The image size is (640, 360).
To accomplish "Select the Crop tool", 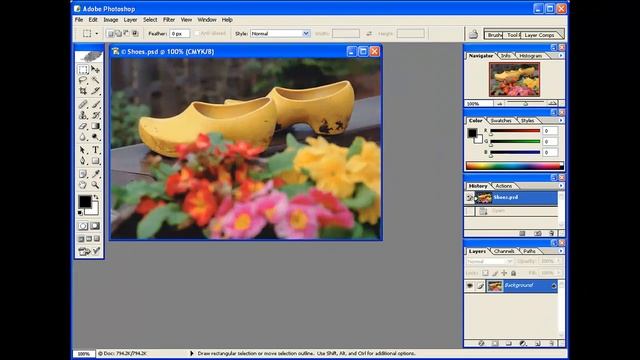I will tap(83, 91).
